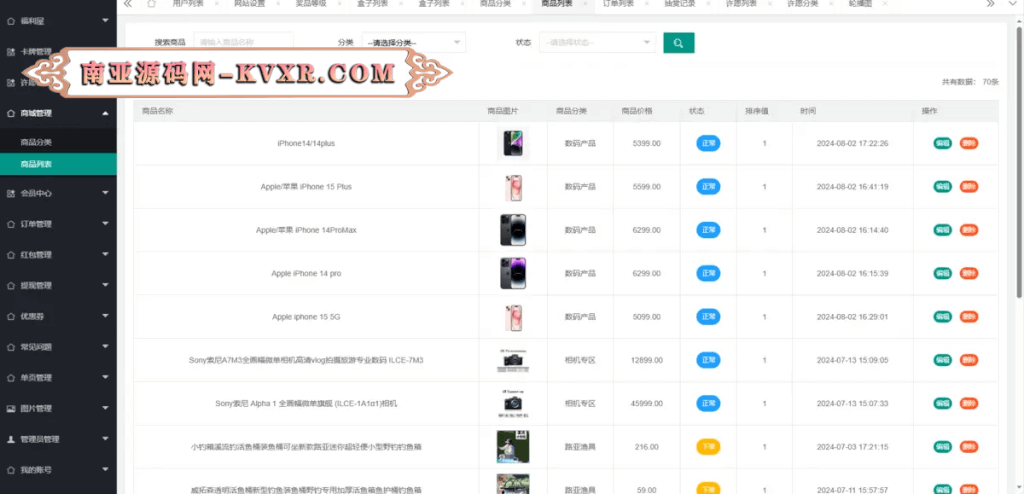Image resolution: width=1024 pixels, height=494 pixels.
Task: Toggle the 正常 status badge for iPhone14/14plus
Action: [708, 143]
